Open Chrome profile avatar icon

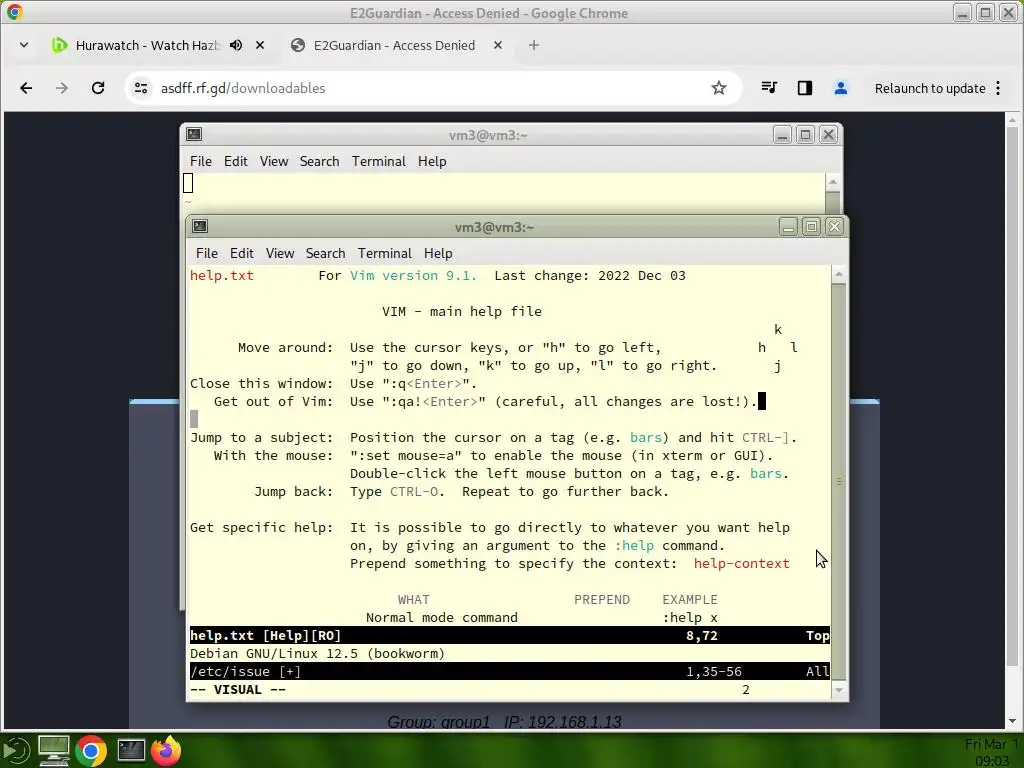[840, 88]
